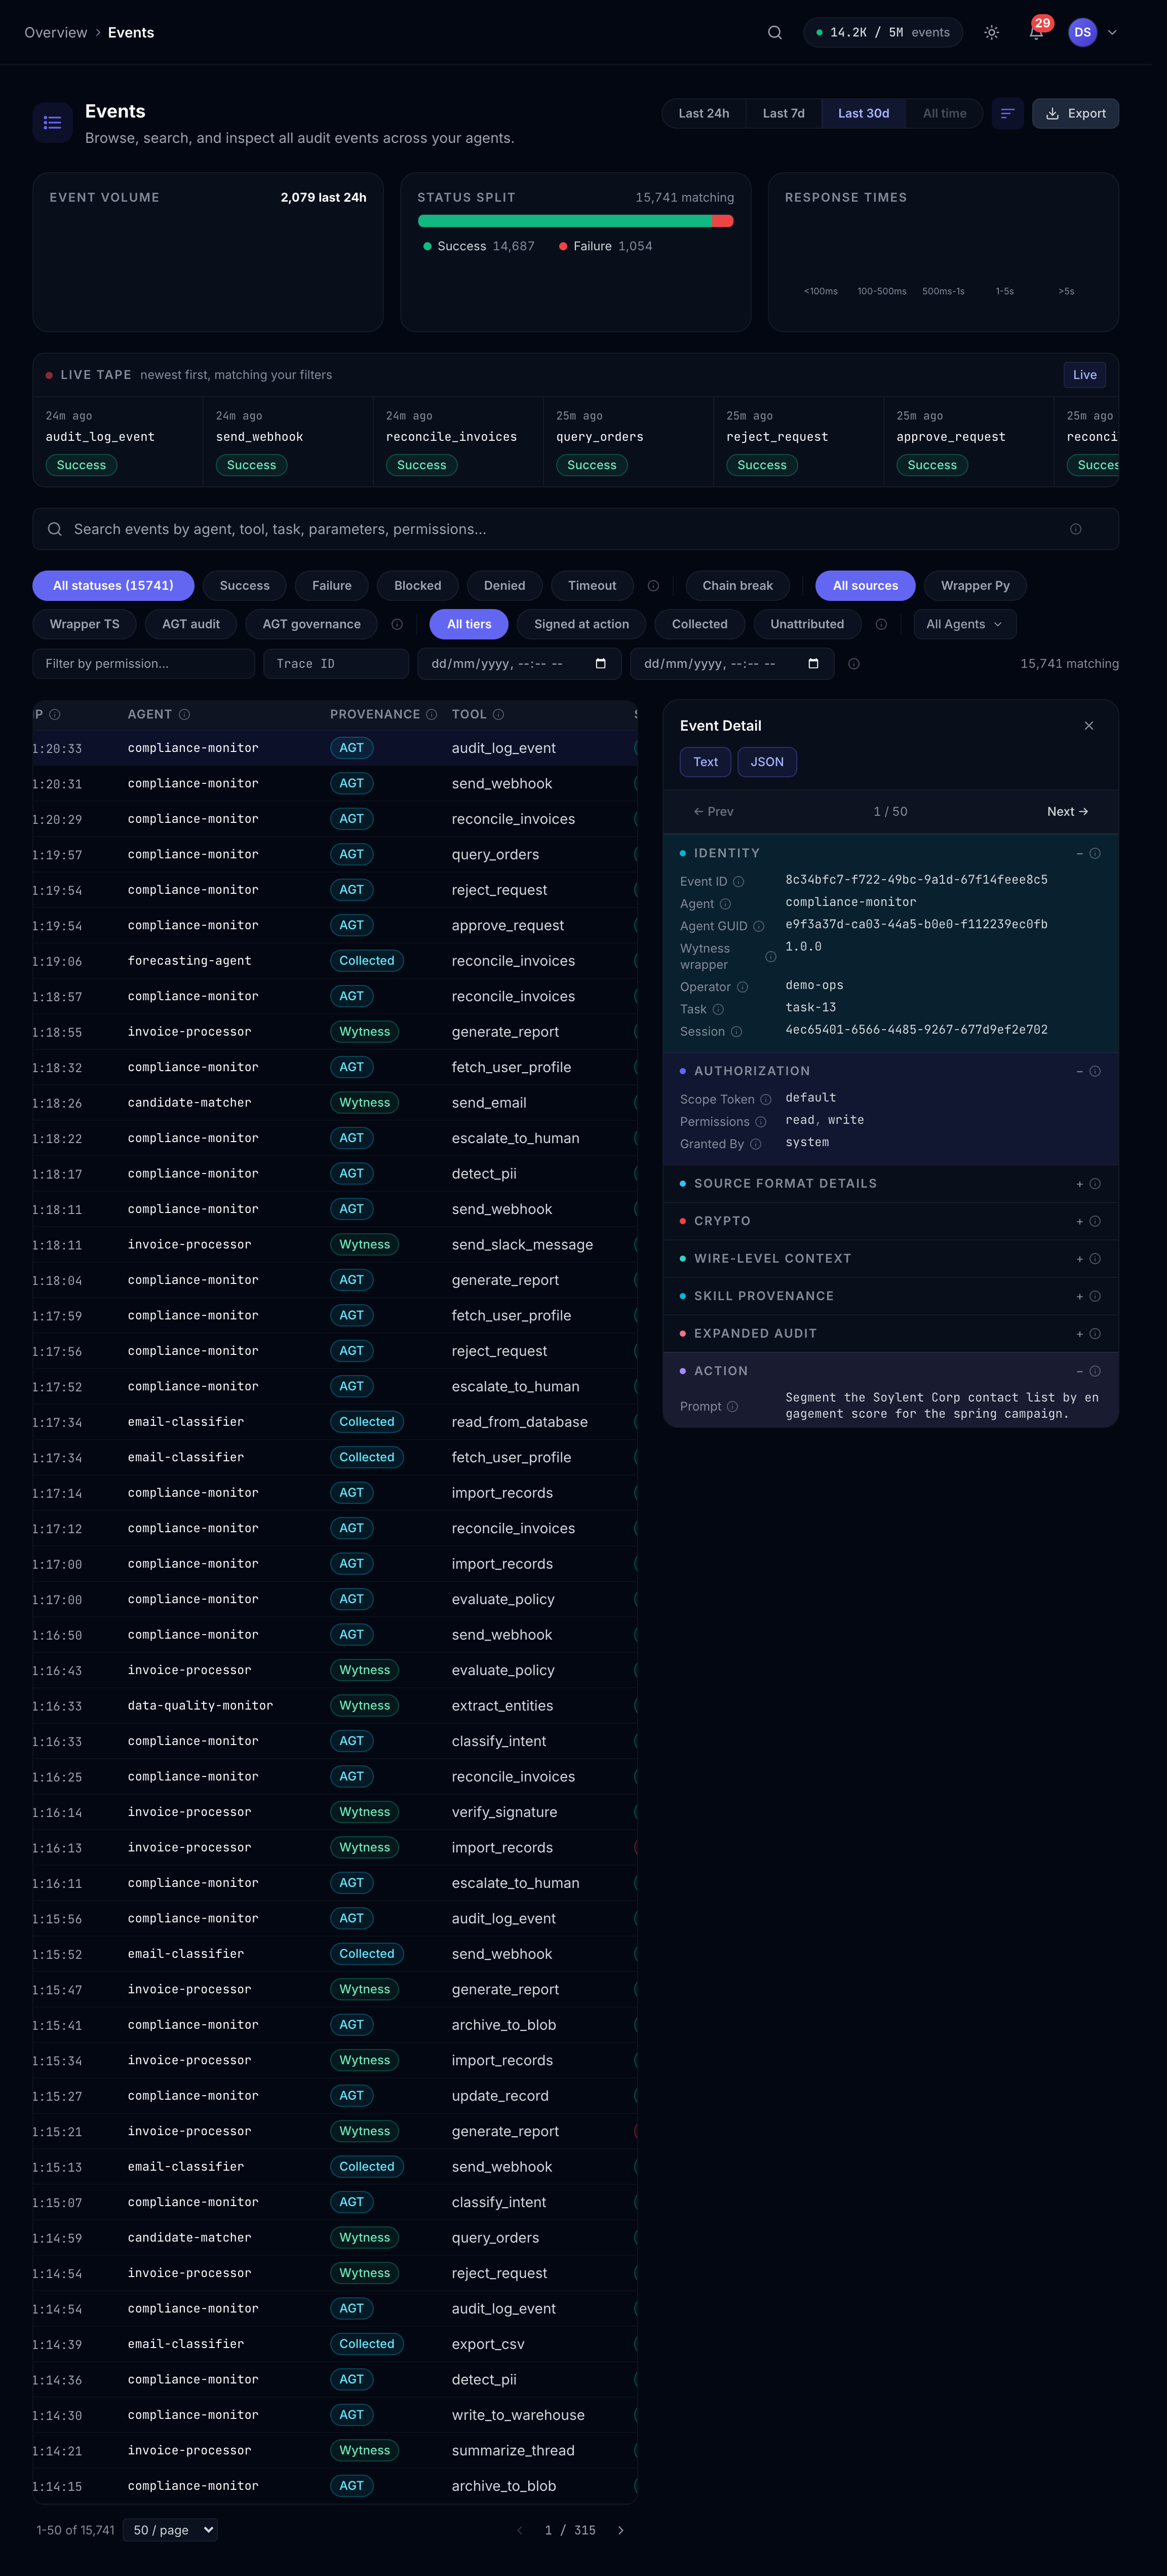Switch time range to Last 24h
Viewport: 1167px width, 2576px height.
[x=703, y=113]
